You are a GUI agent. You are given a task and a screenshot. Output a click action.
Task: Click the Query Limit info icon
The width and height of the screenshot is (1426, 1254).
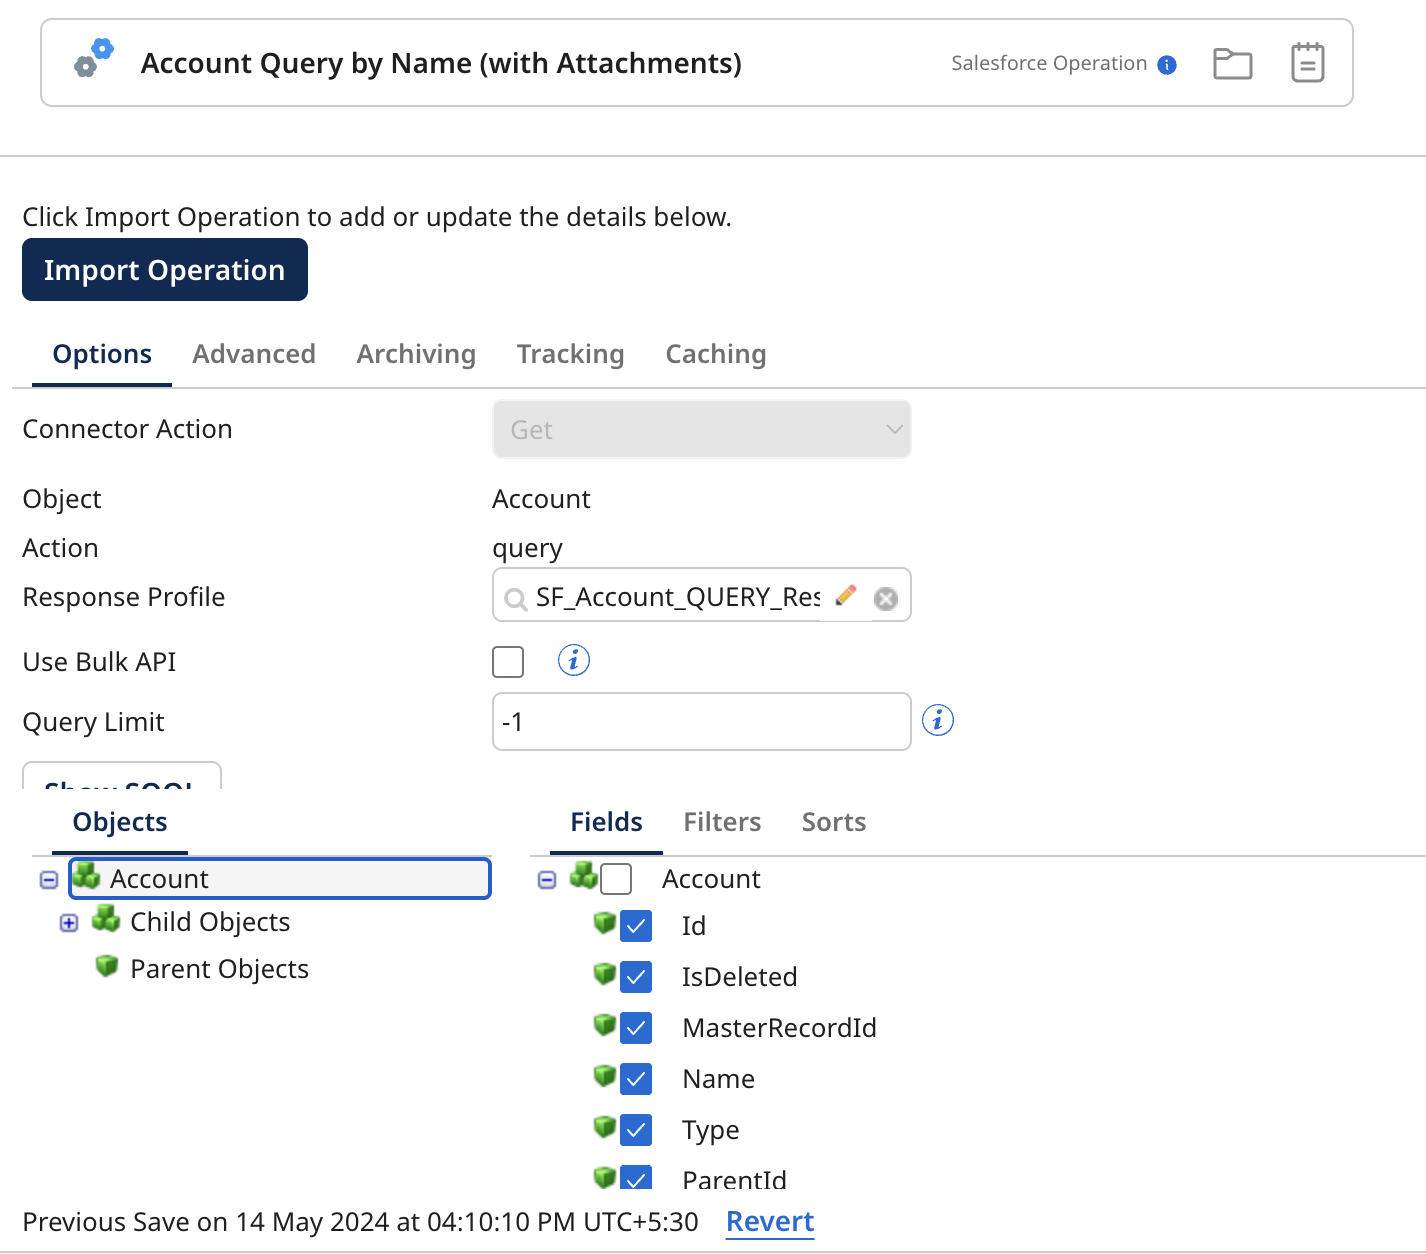[x=937, y=720]
